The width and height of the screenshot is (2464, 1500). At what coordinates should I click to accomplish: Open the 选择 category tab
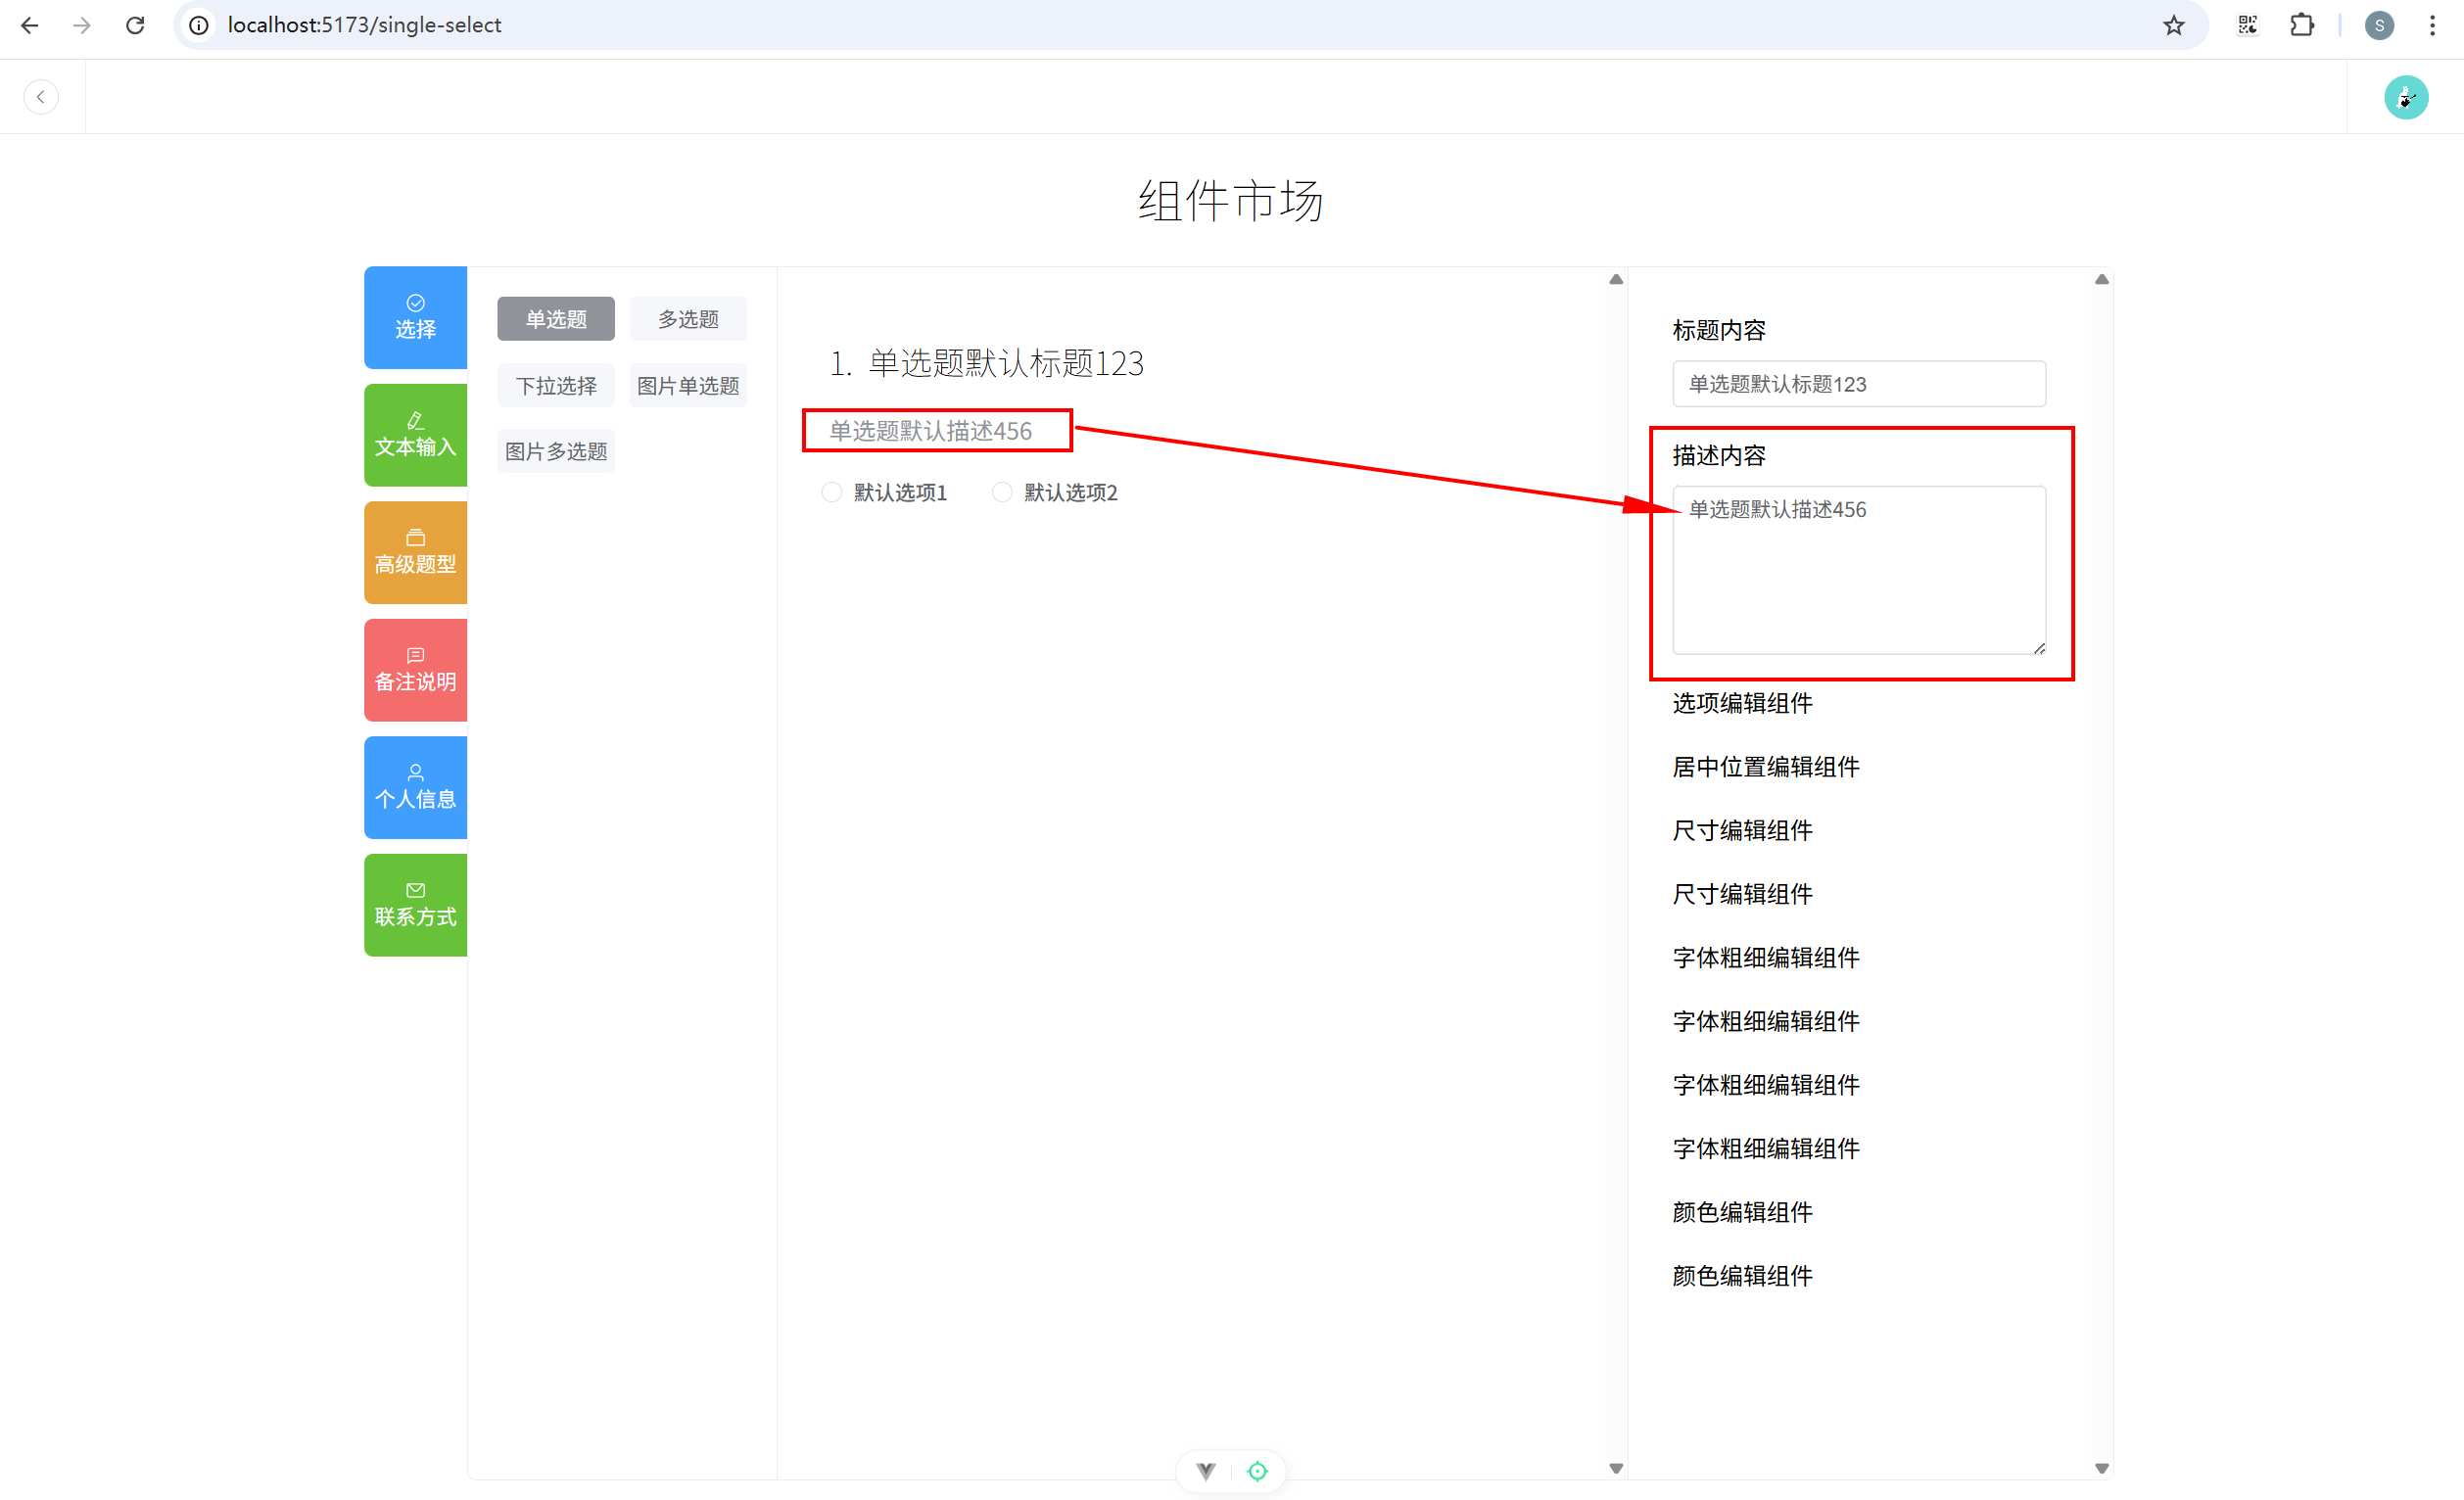[415, 317]
